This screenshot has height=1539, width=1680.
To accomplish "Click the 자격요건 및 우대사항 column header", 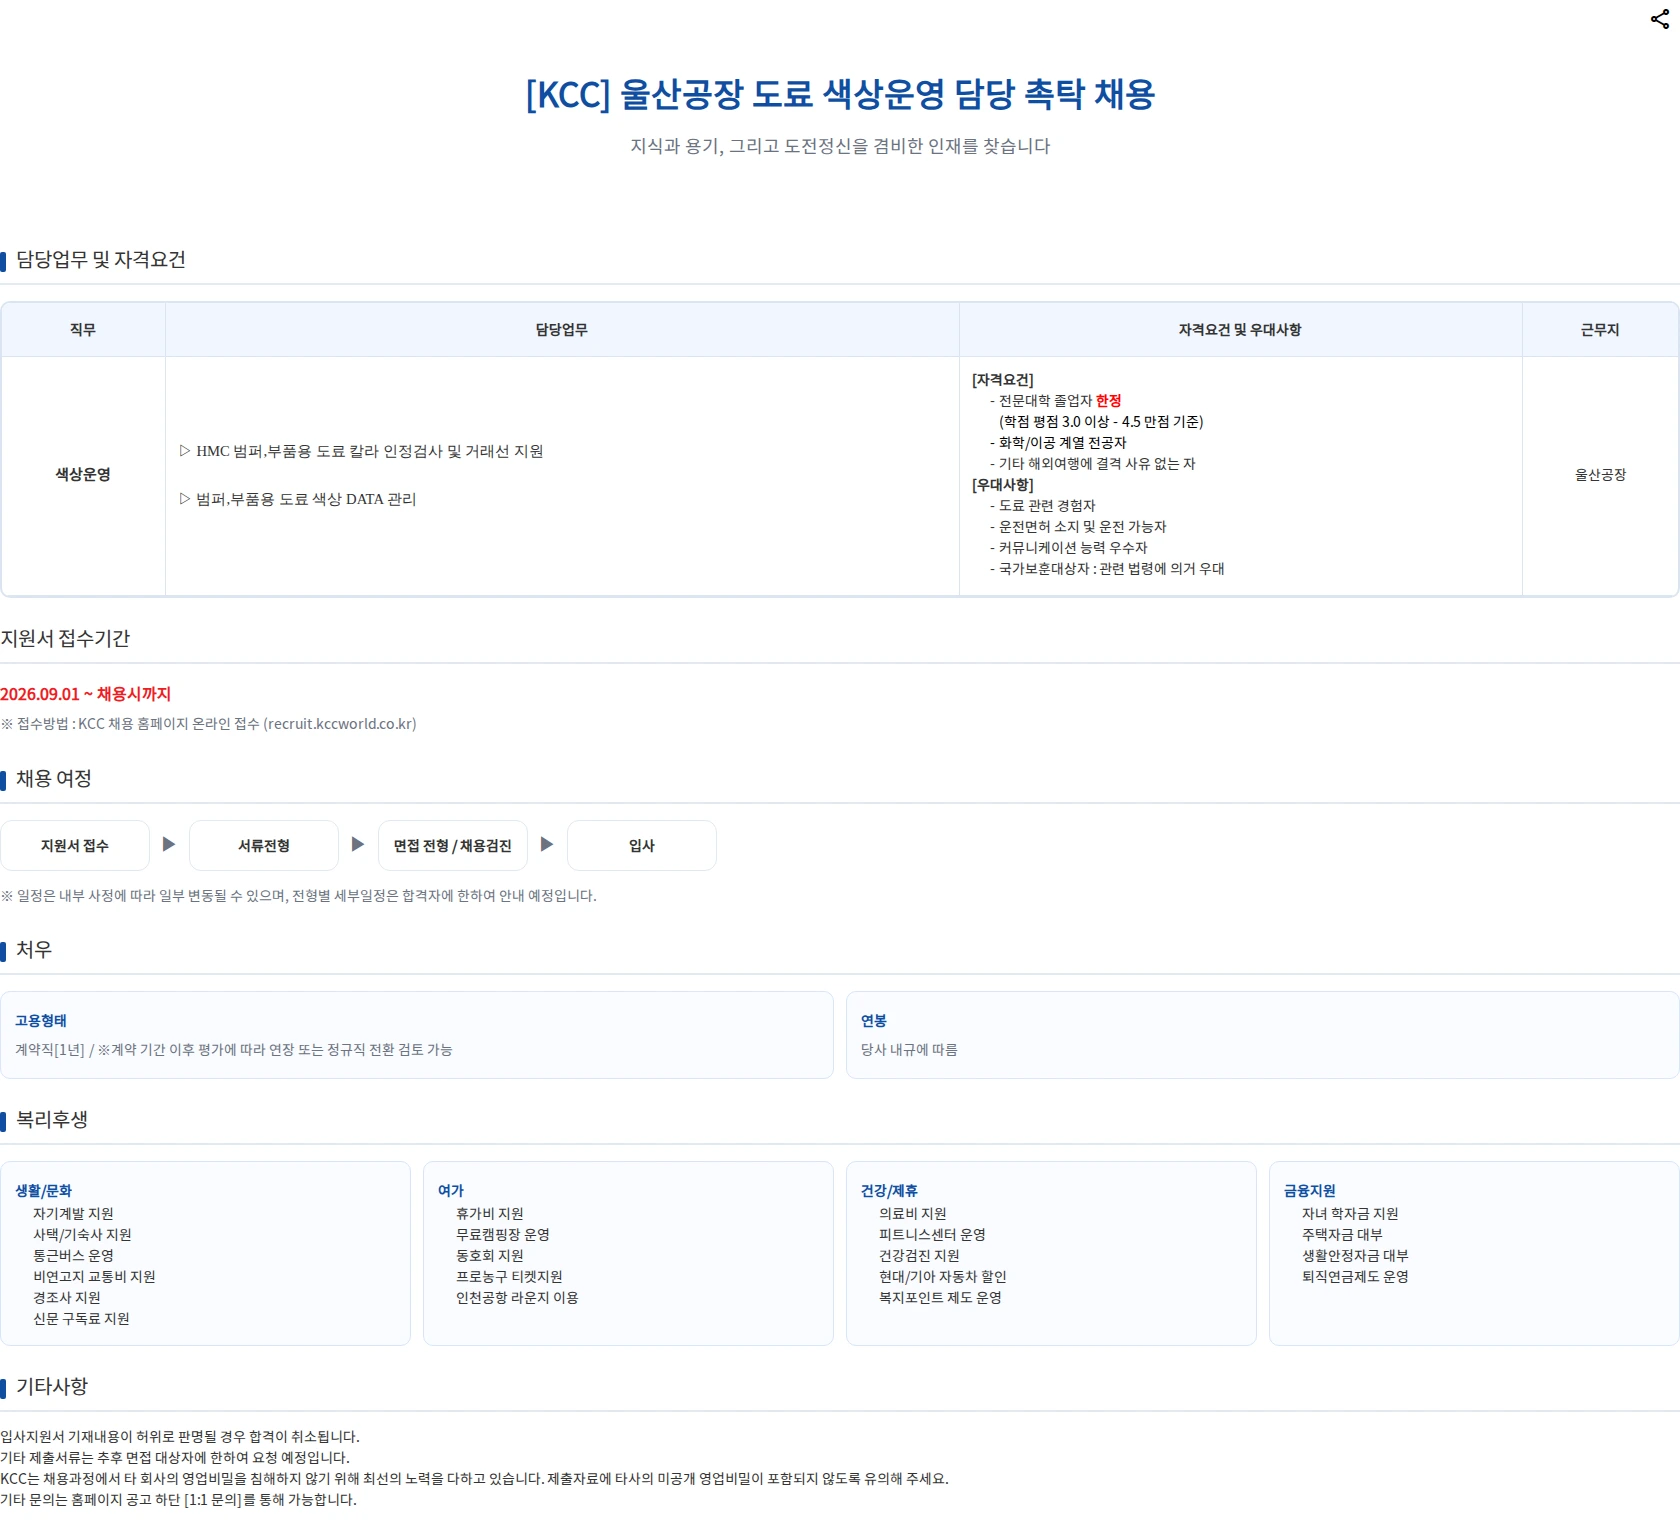I will (x=1240, y=330).
